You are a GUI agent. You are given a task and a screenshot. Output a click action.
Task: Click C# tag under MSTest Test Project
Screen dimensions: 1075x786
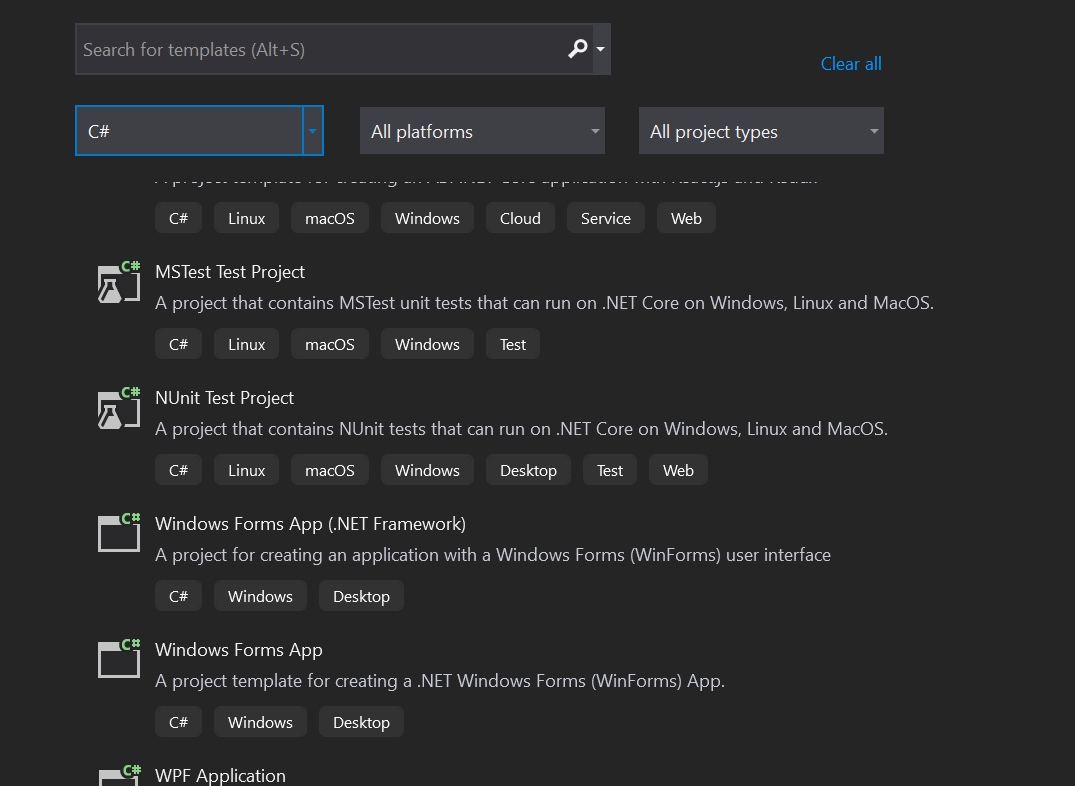pos(178,344)
